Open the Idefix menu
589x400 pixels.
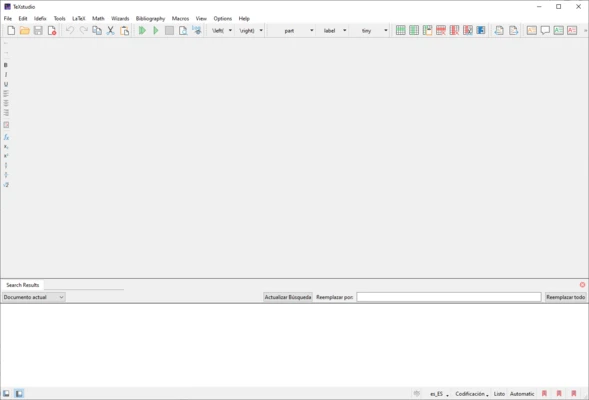point(40,18)
